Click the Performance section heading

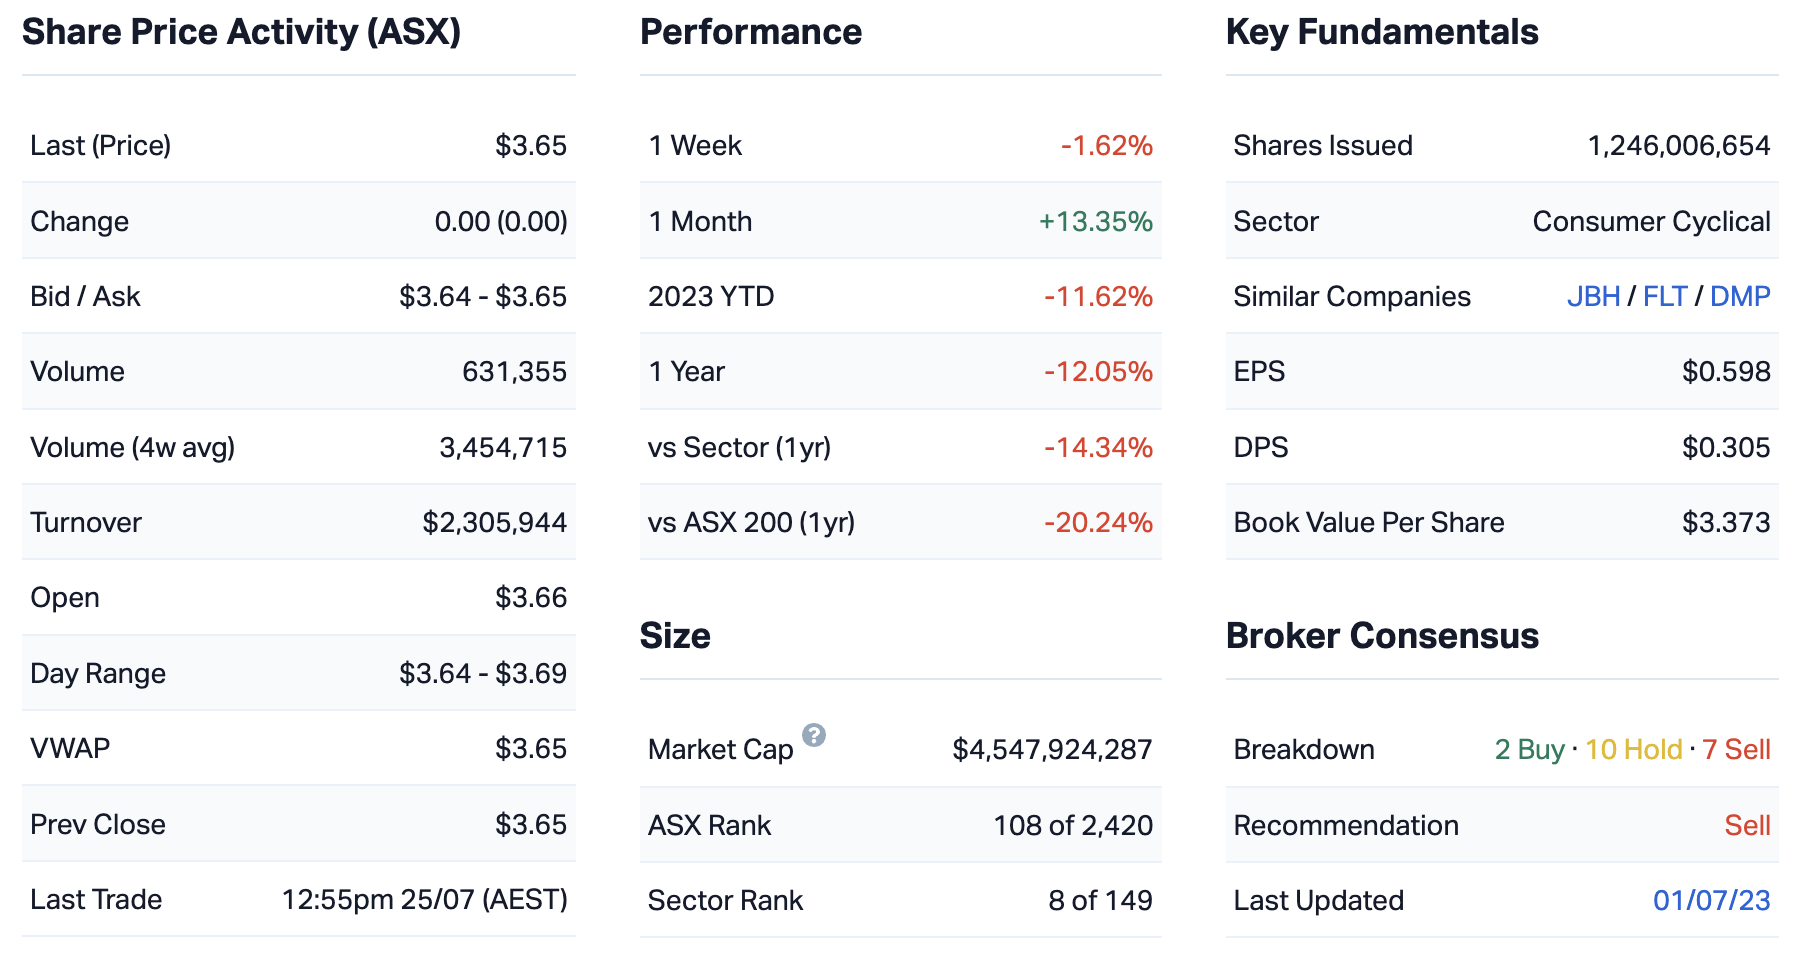(750, 32)
